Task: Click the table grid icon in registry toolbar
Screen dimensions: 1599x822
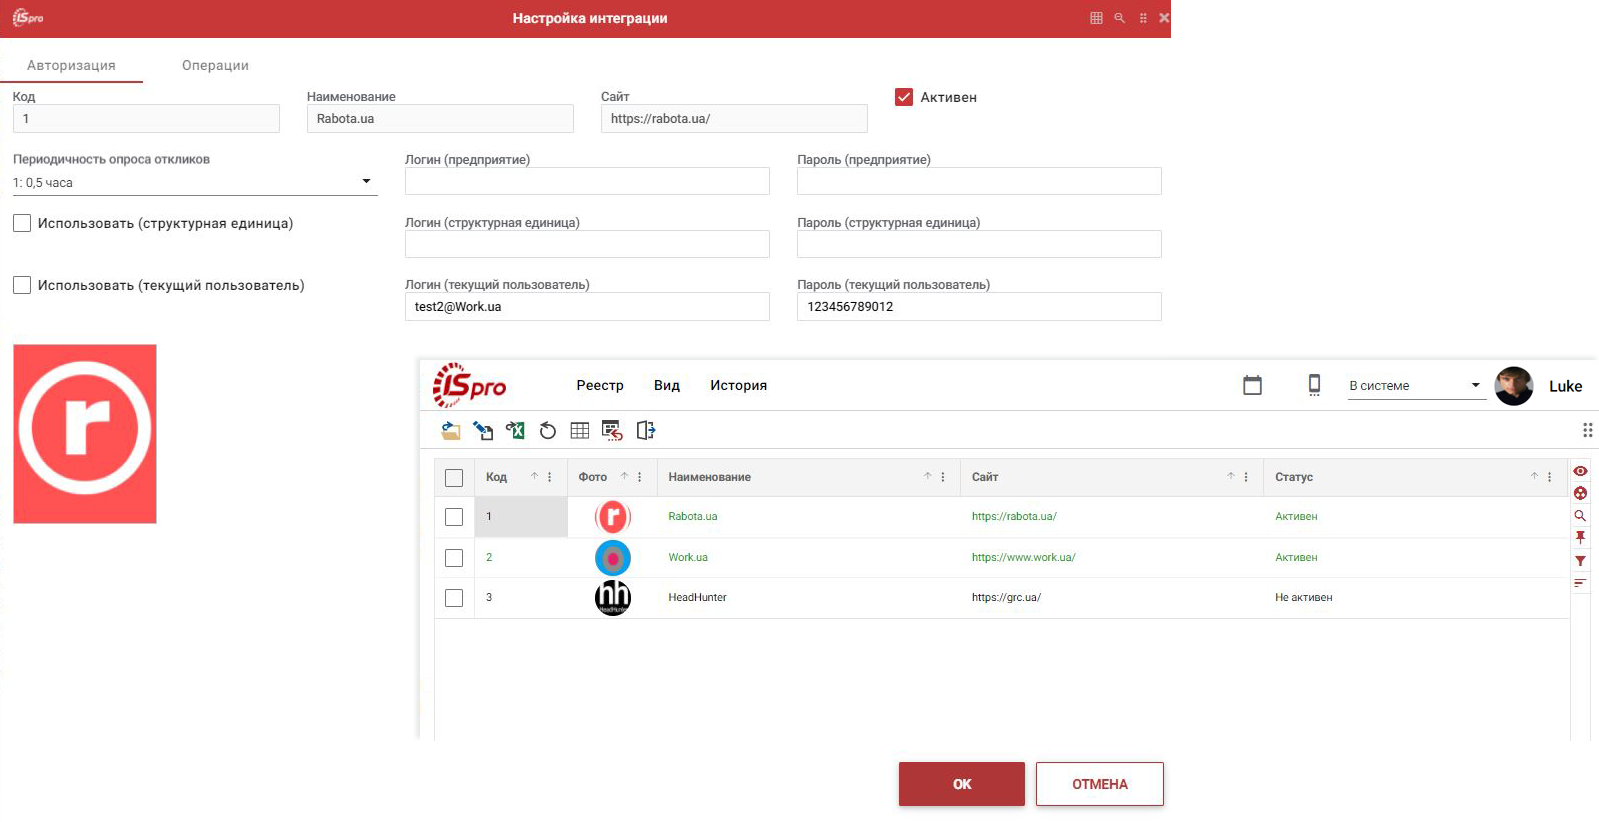Action: click(x=579, y=431)
